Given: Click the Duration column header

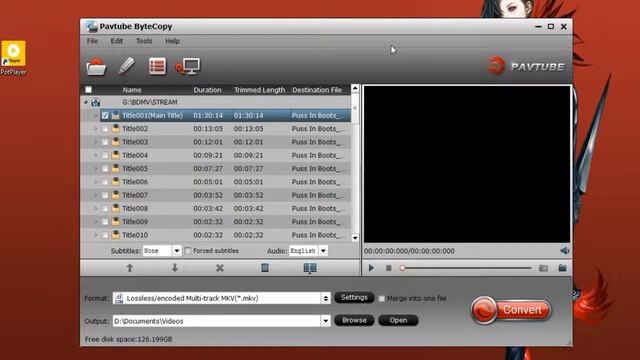Looking at the screenshot, I should [207, 90].
